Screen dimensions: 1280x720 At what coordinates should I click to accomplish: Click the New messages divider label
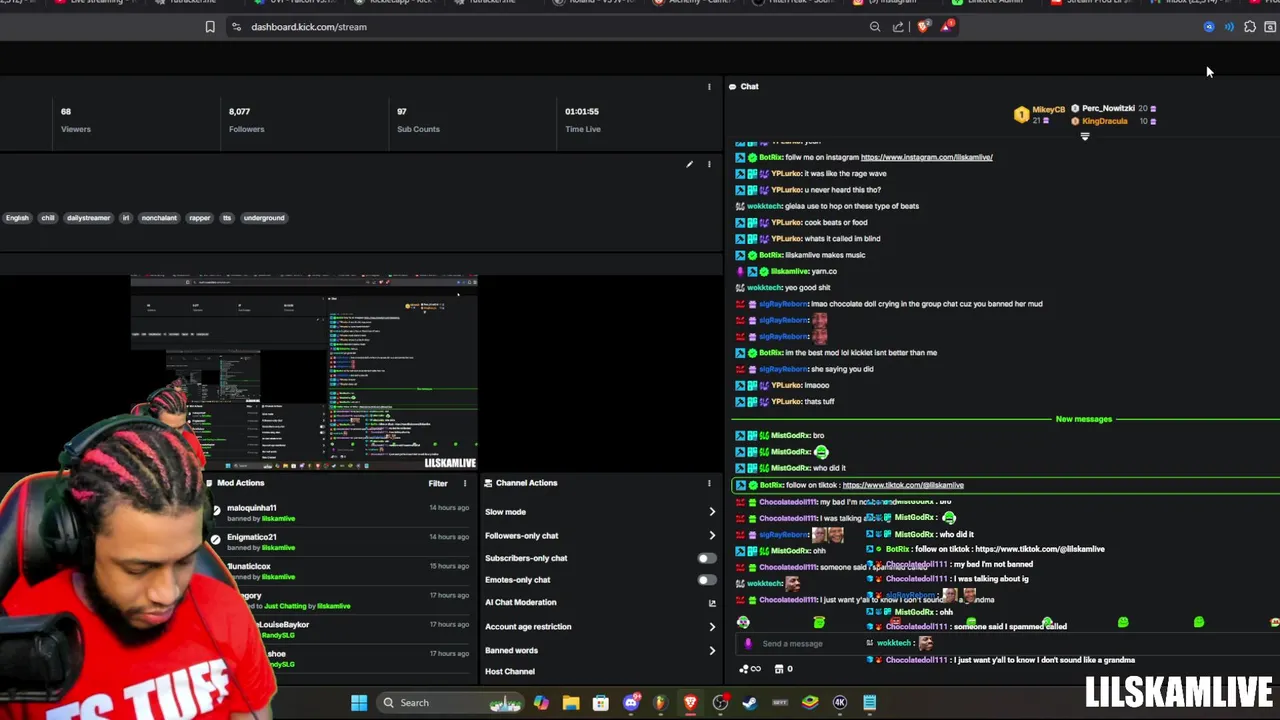[1084, 419]
